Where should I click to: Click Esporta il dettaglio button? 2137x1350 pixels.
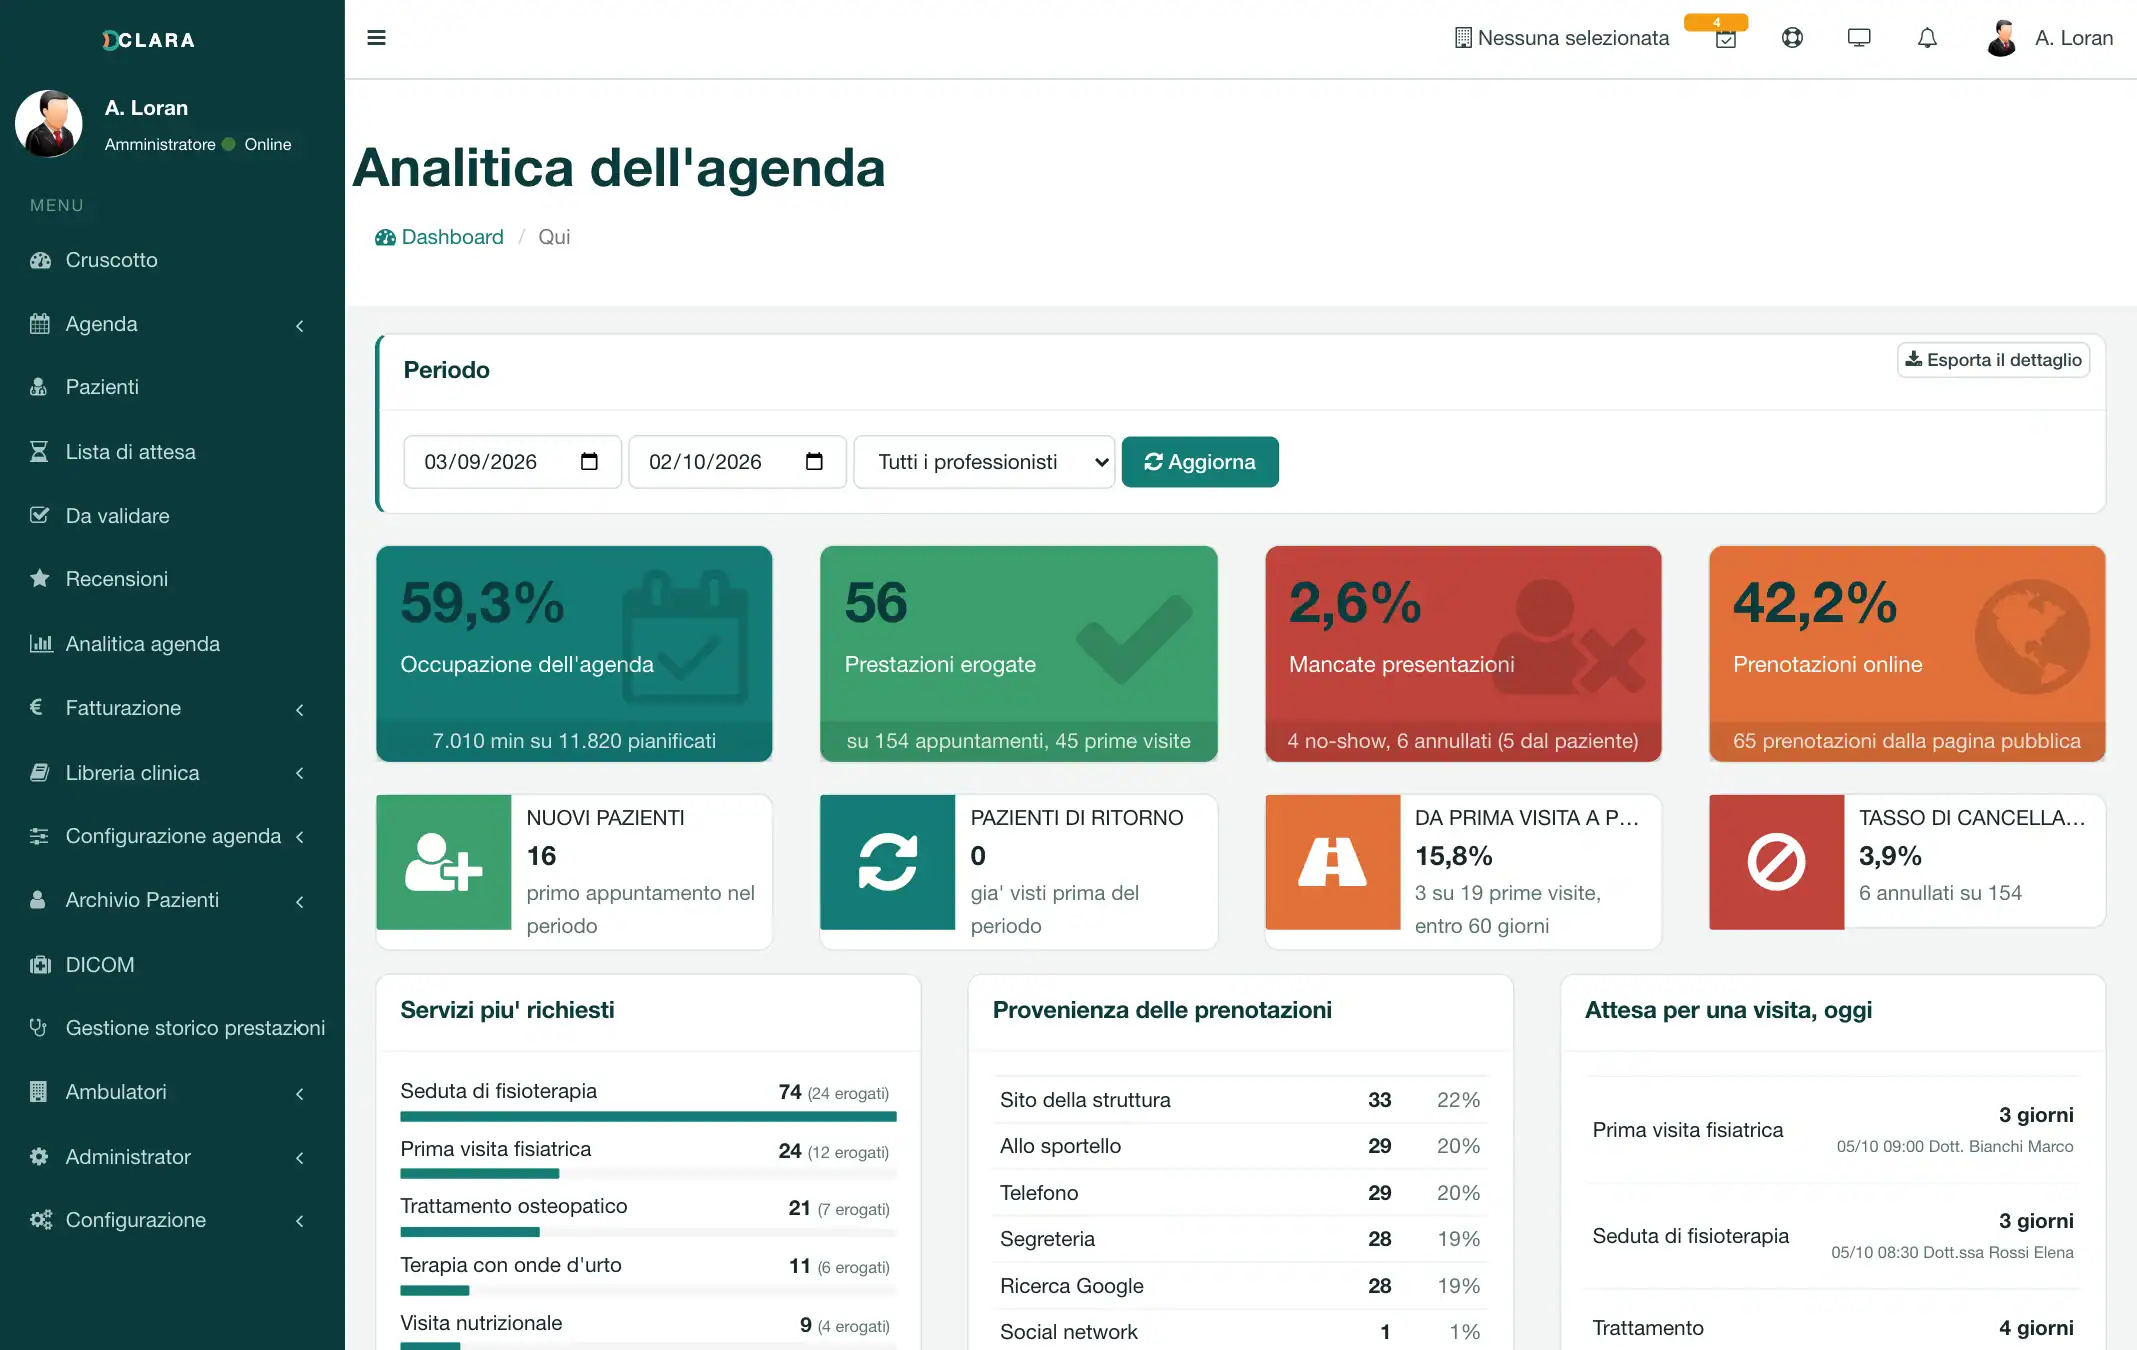coord(1993,360)
